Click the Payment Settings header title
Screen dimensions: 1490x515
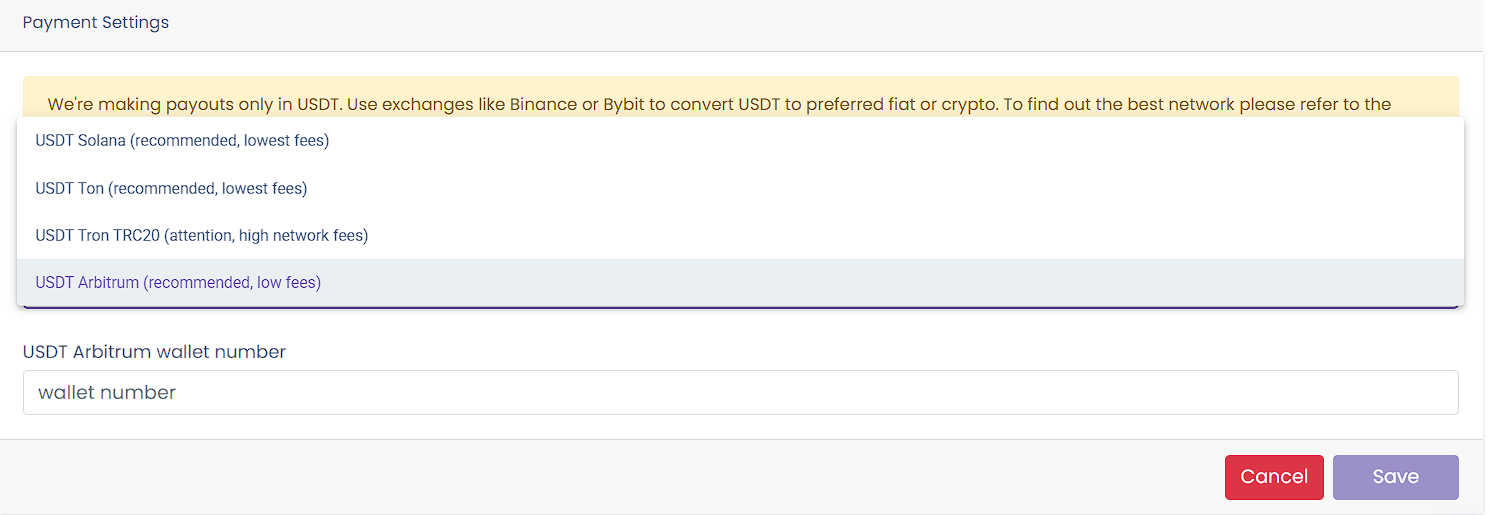pos(96,22)
